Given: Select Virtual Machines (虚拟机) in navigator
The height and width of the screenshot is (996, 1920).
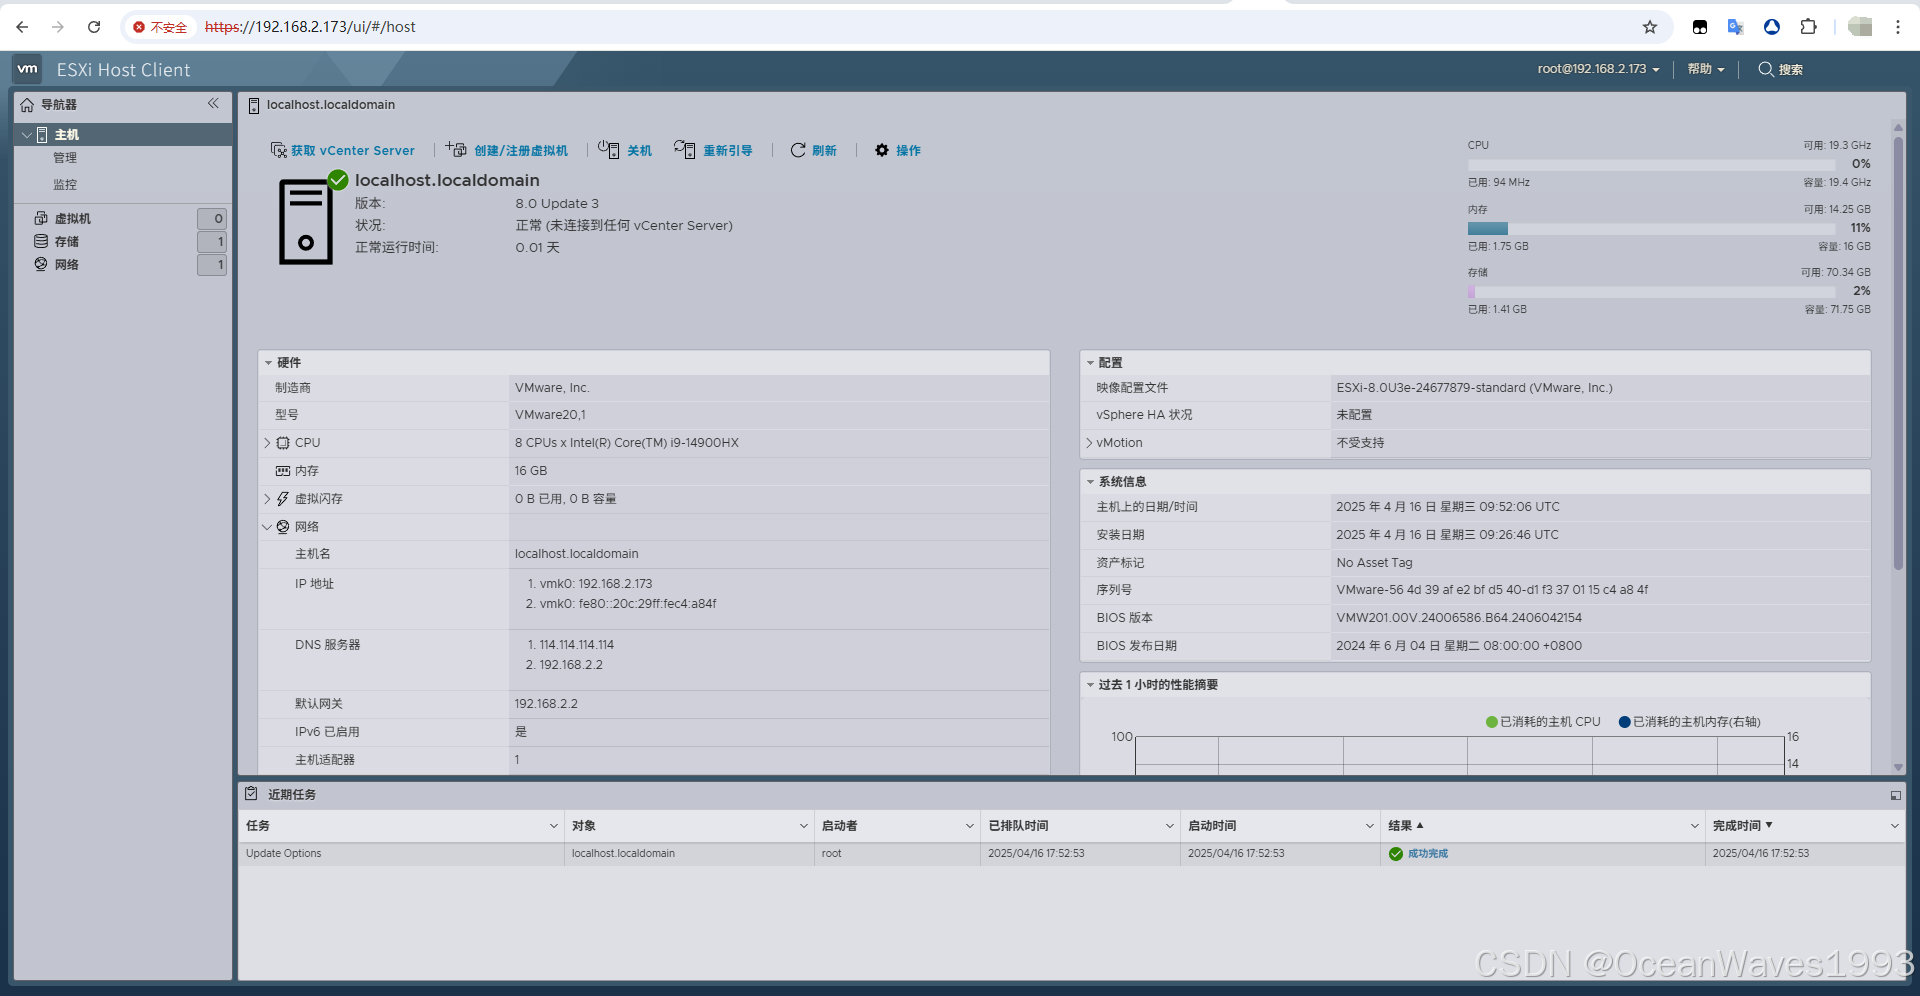Looking at the screenshot, I should coord(73,219).
